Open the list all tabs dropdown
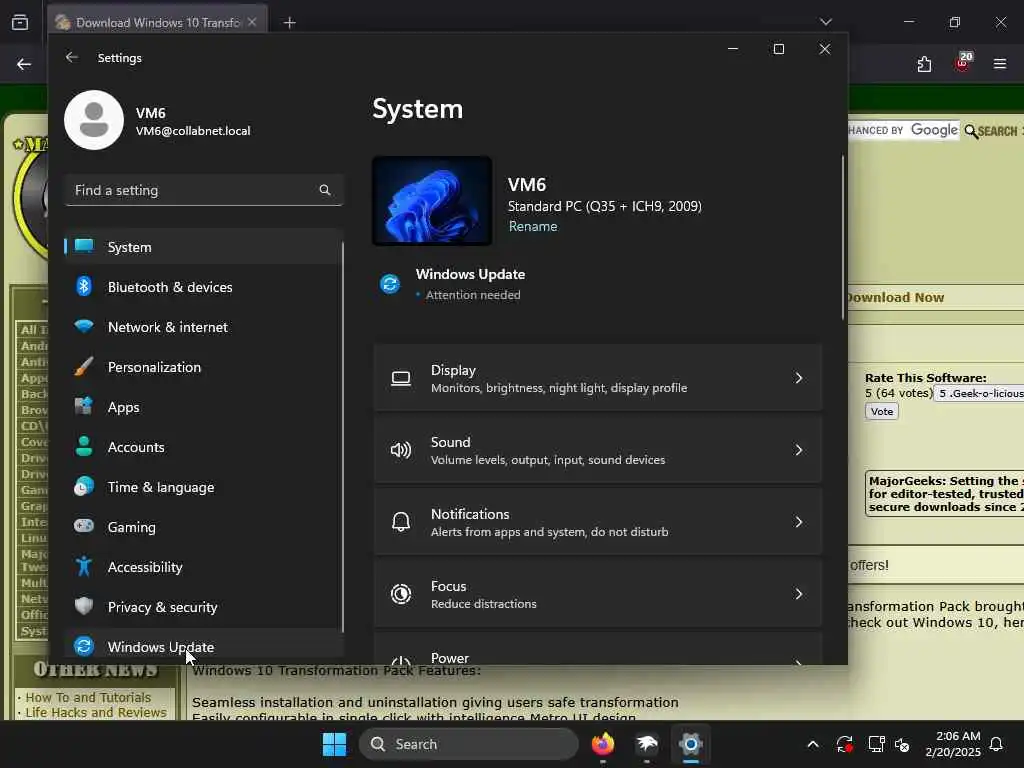The width and height of the screenshot is (1024, 768). click(825, 22)
